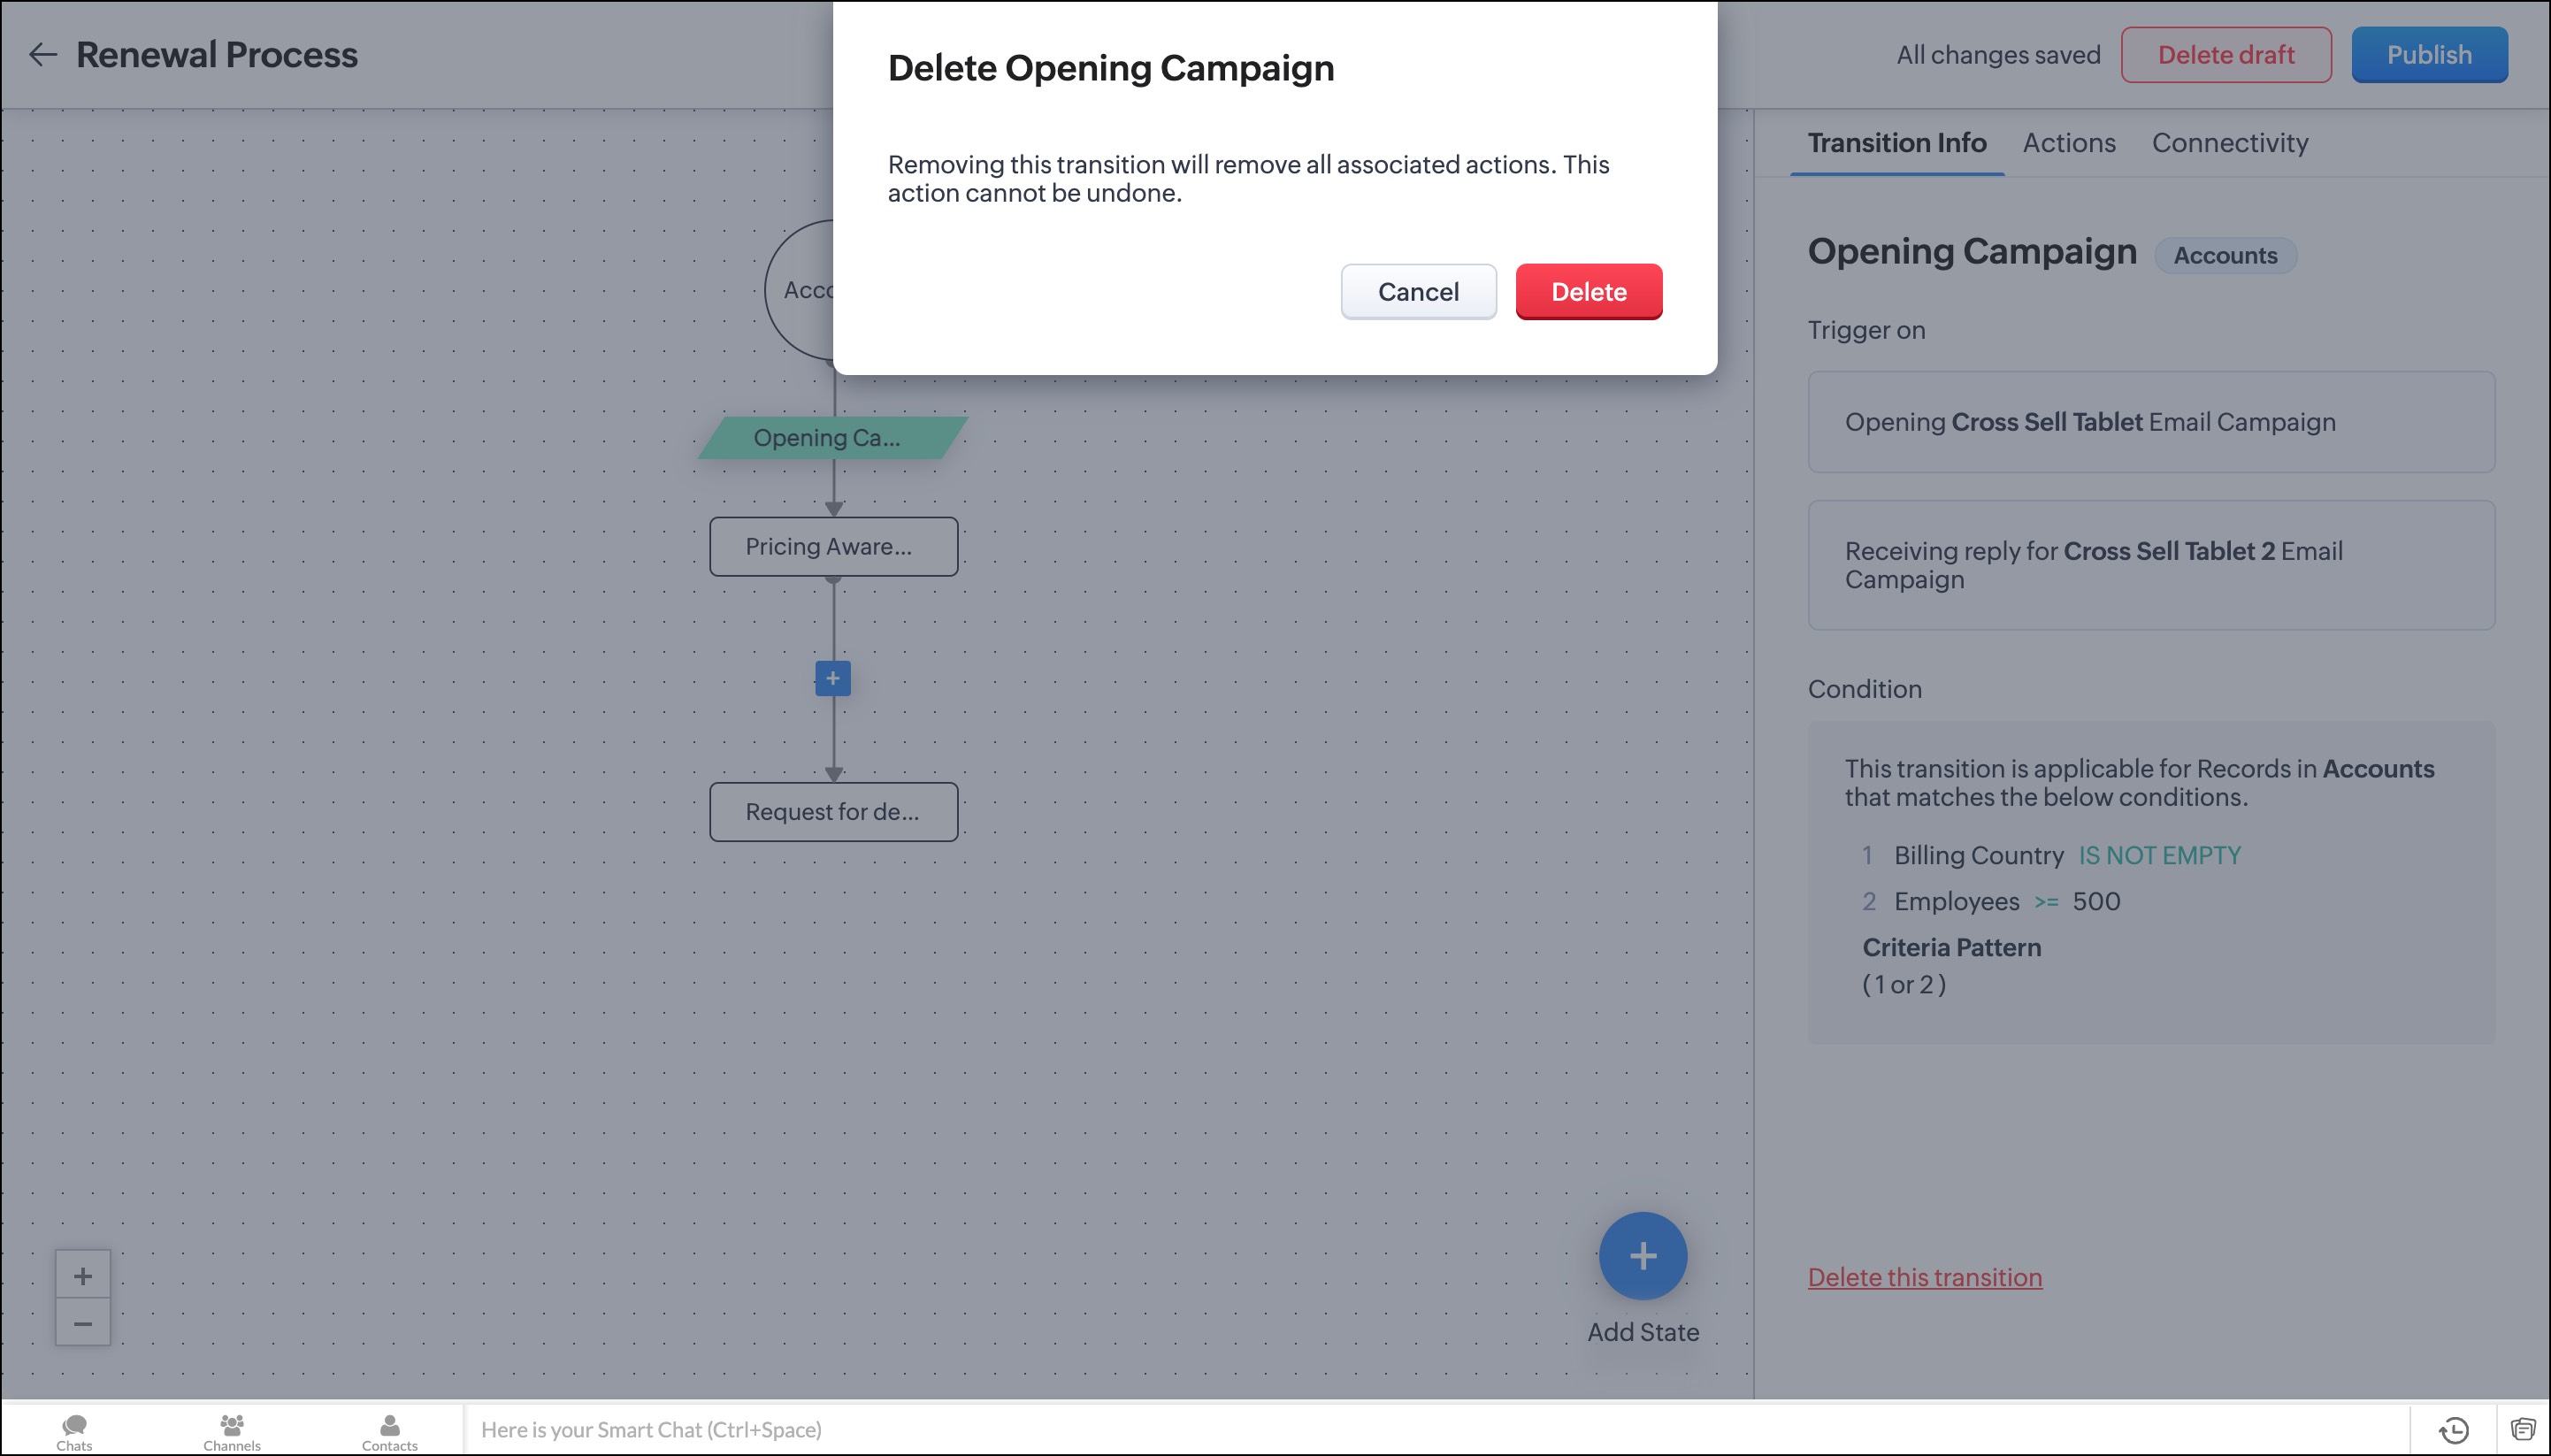
Task: Click the bottom-right chat window icon
Action: click(2522, 1430)
